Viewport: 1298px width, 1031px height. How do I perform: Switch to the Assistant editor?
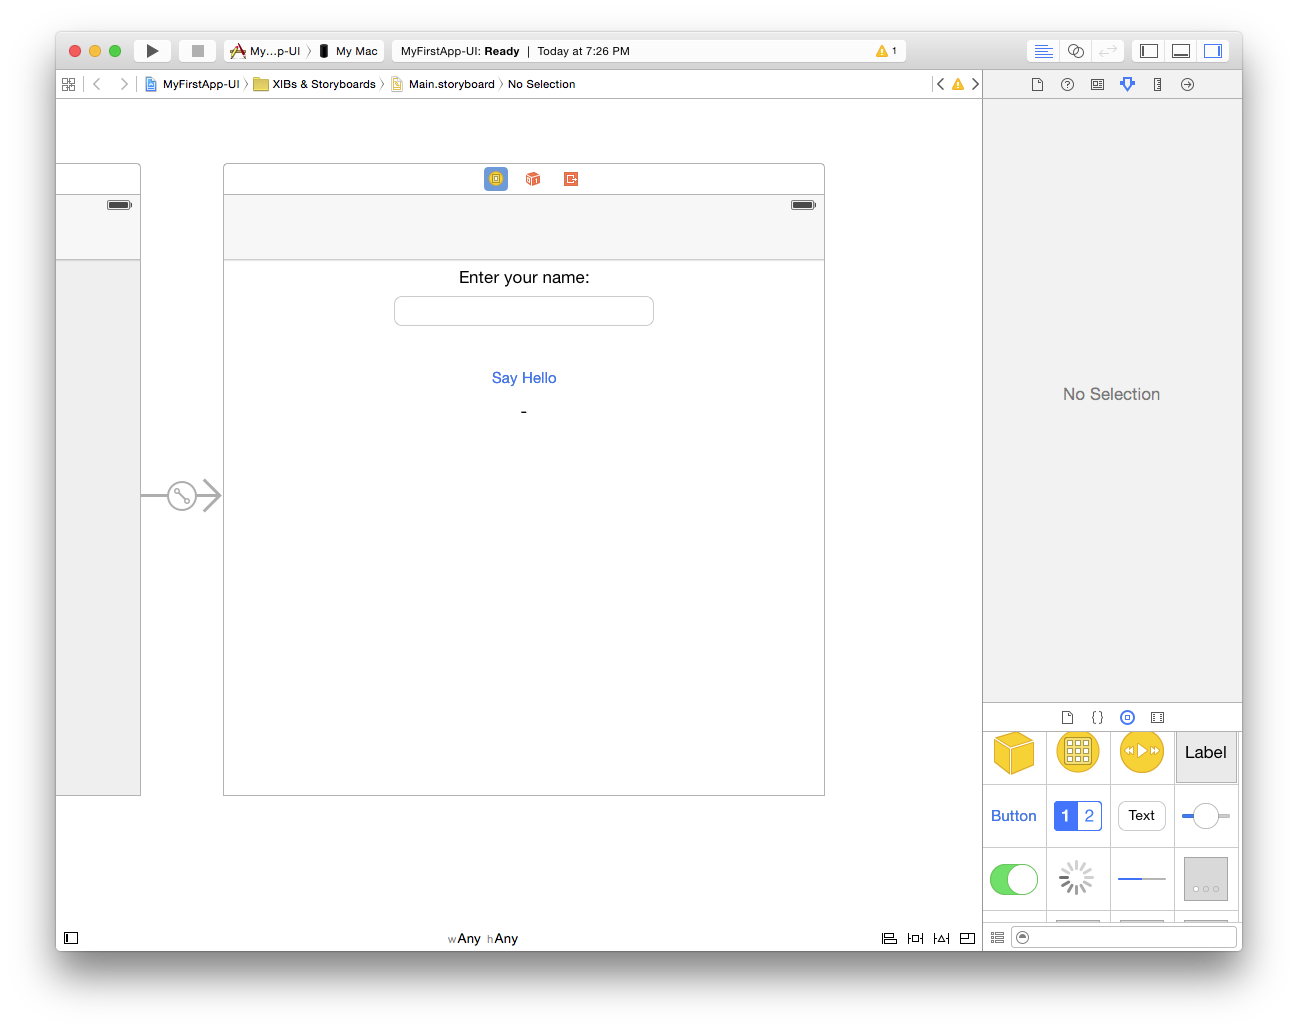1076,51
